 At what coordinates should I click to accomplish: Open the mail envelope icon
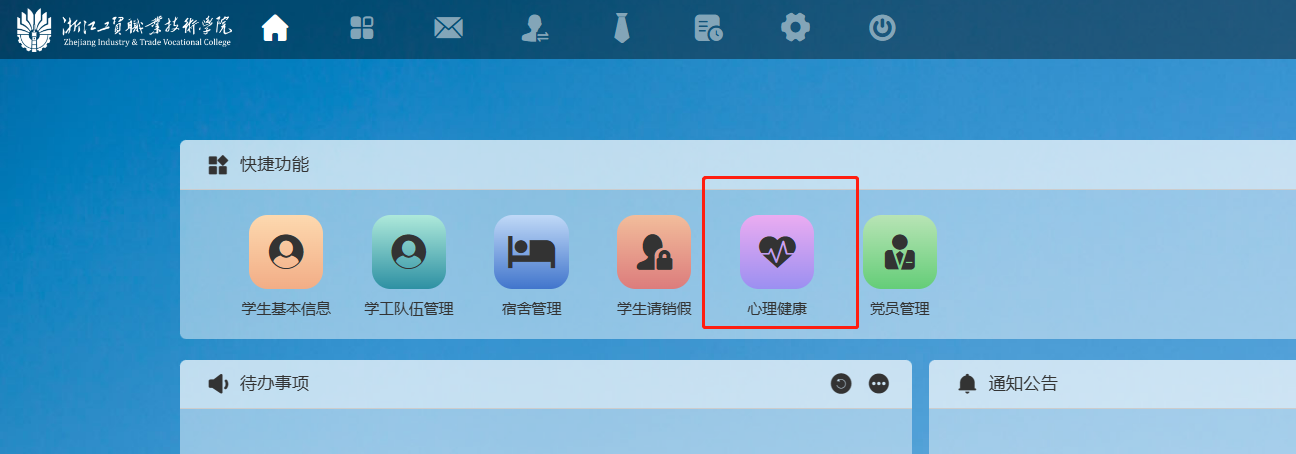tap(448, 28)
